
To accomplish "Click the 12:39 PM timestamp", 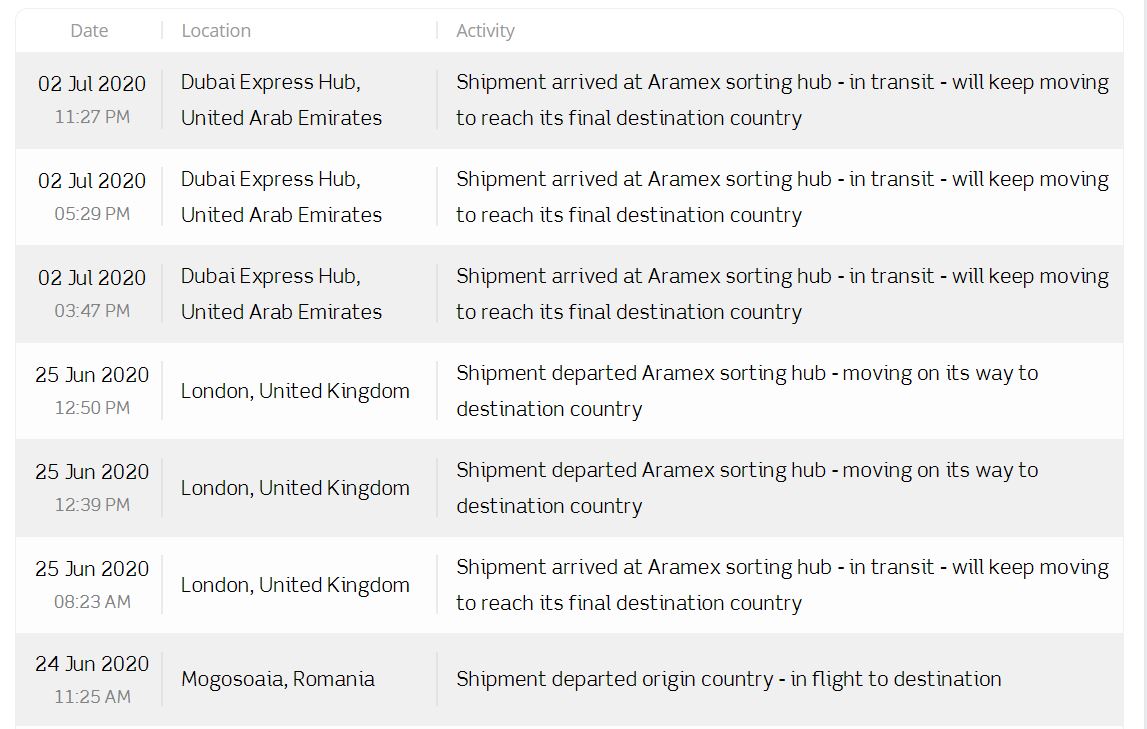I will (x=92, y=505).
